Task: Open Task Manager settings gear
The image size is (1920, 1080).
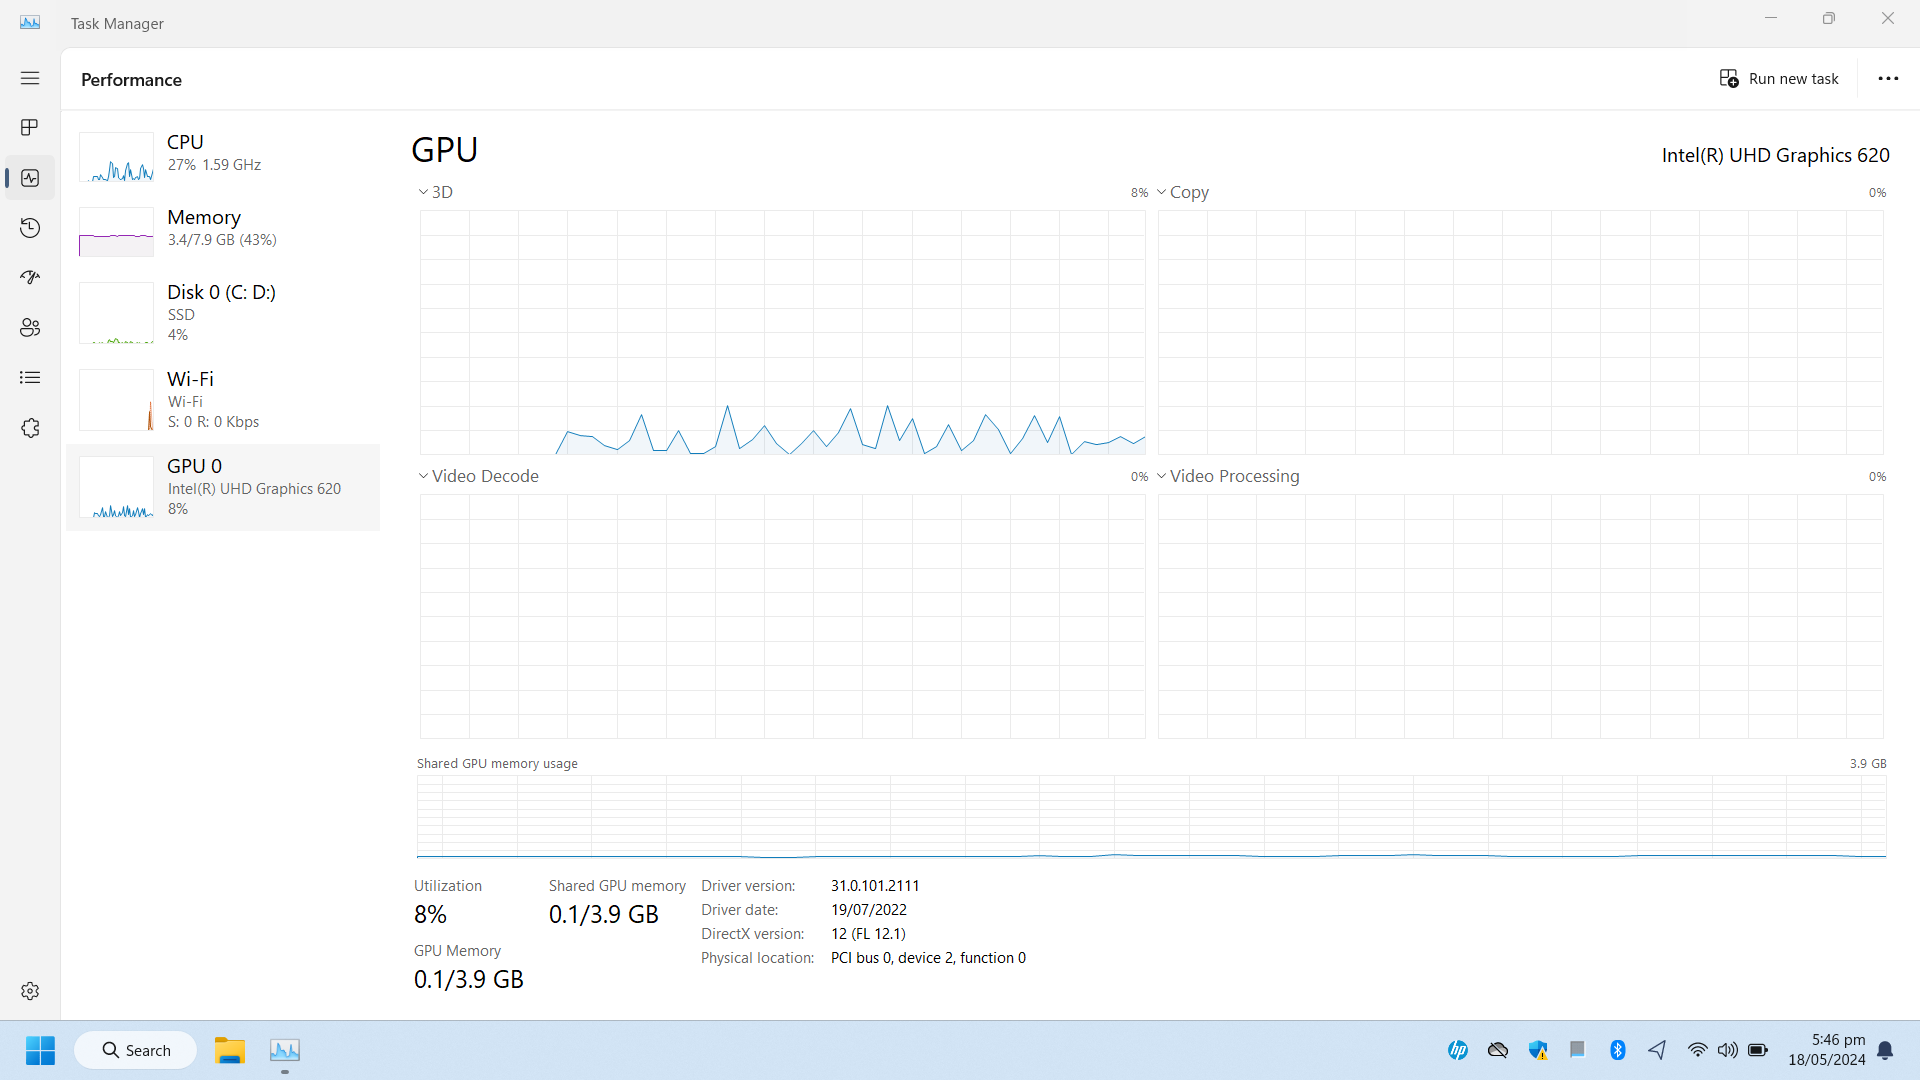Action: tap(30, 991)
